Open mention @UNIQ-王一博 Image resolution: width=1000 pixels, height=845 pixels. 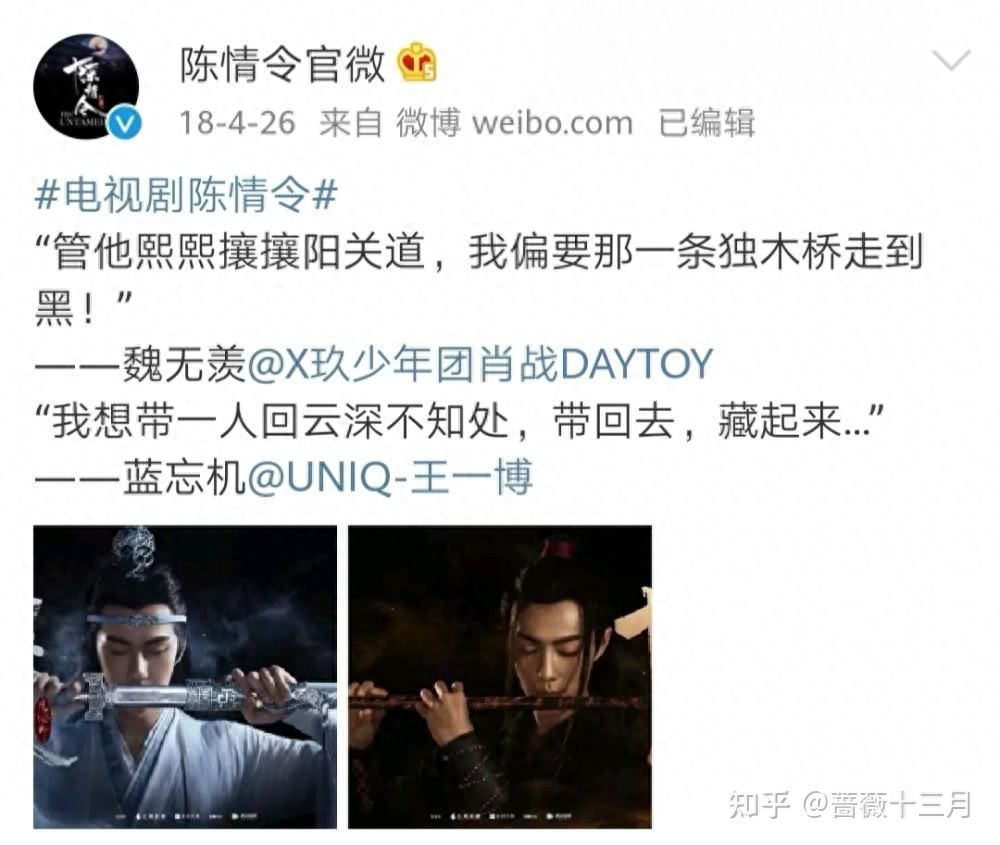click(390, 478)
